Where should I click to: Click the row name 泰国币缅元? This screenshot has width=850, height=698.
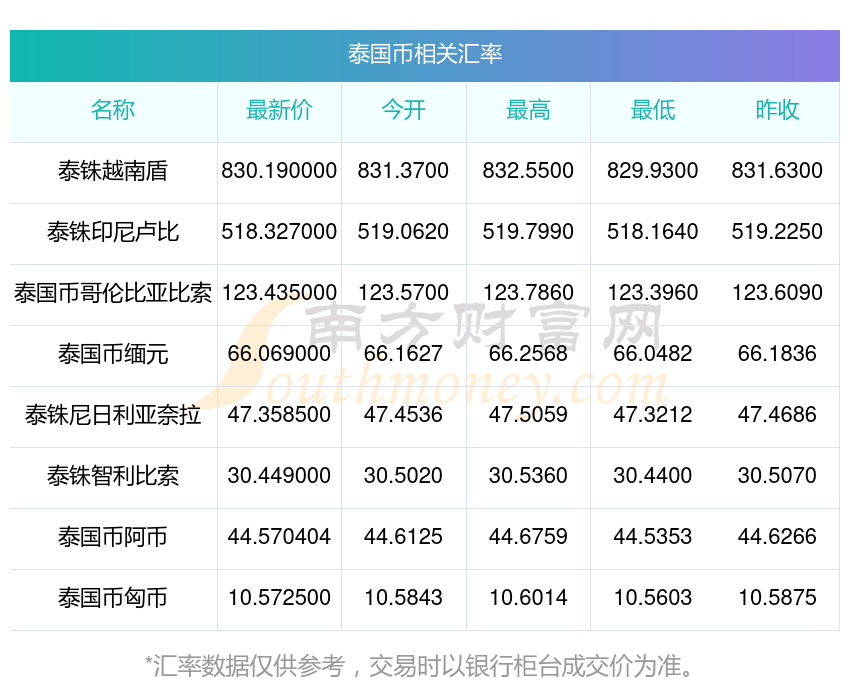113,354
